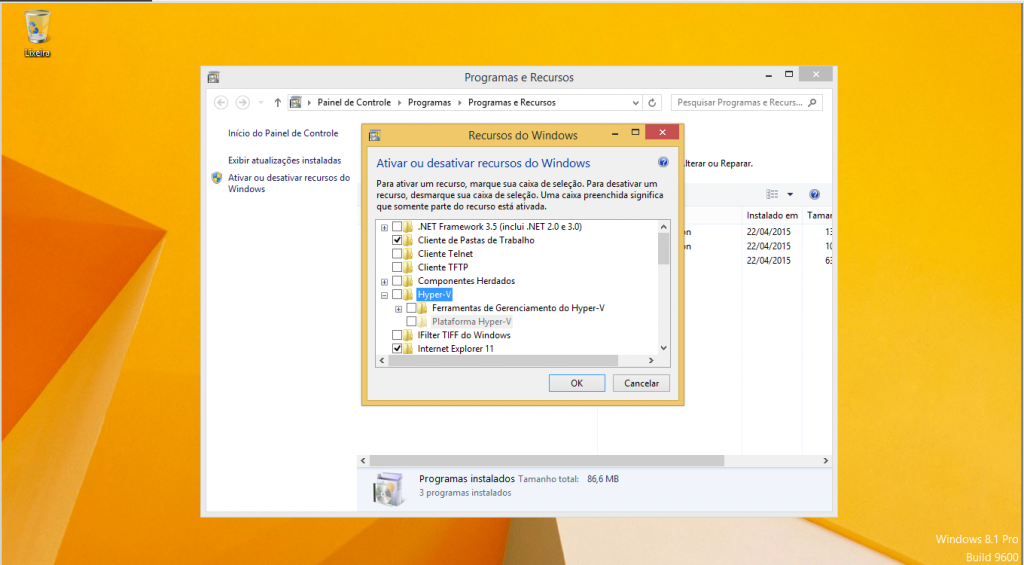Click scroll-right arrow of the features list
Viewport: 1024px width, 565px height.
tap(650, 361)
